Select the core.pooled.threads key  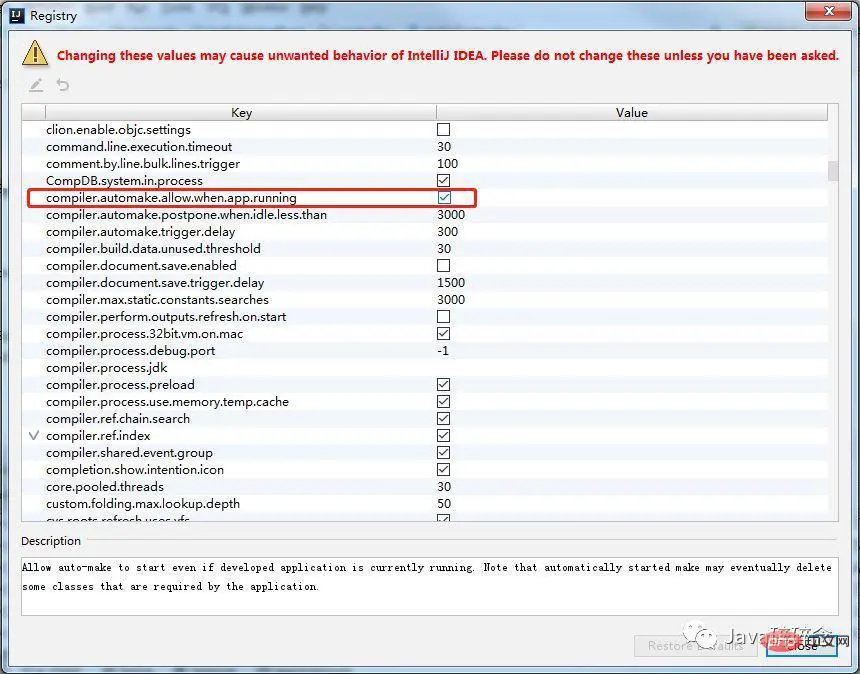[x=105, y=486]
